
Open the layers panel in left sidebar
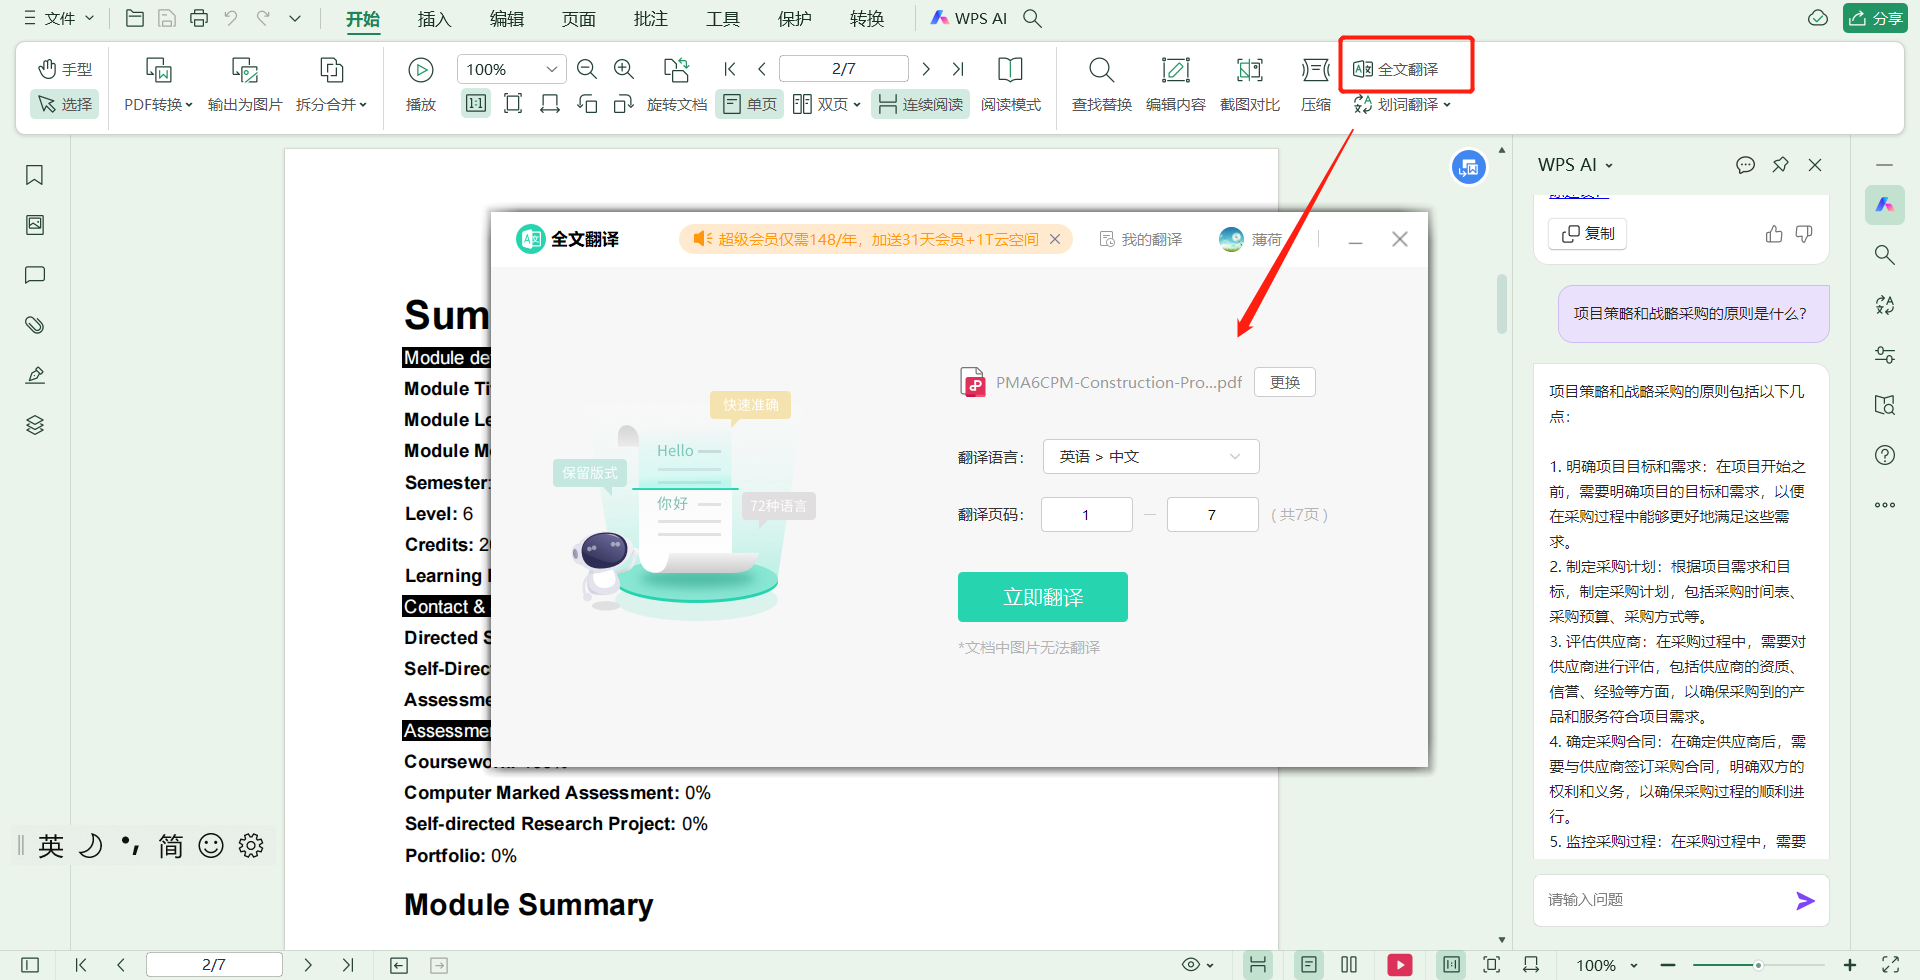(x=35, y=425)
